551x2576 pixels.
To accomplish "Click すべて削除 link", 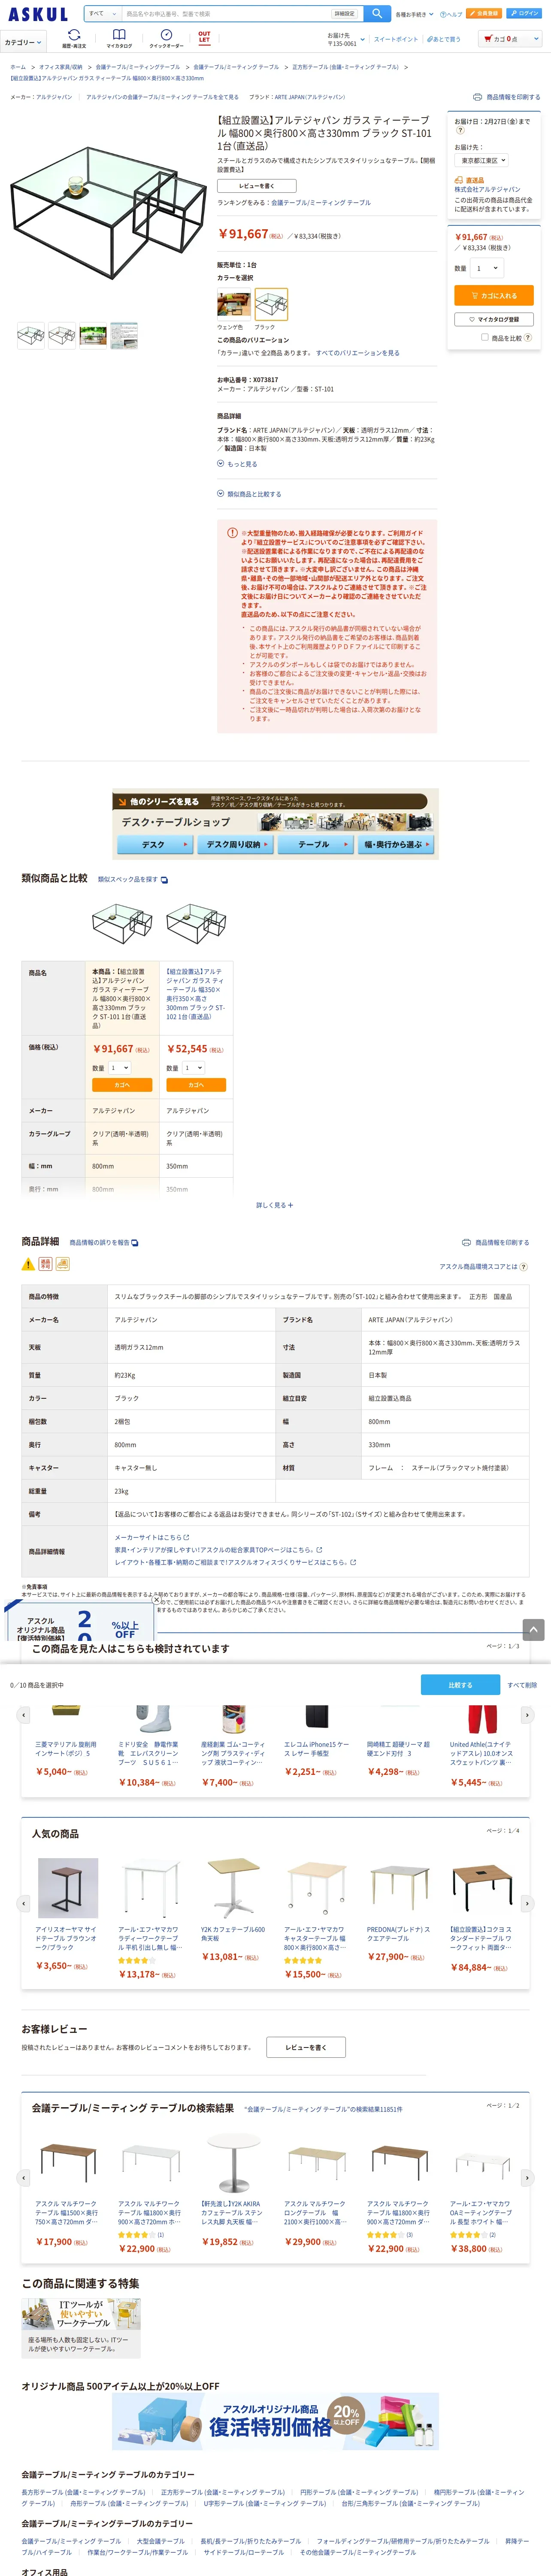I will [x=522, y=1685].
